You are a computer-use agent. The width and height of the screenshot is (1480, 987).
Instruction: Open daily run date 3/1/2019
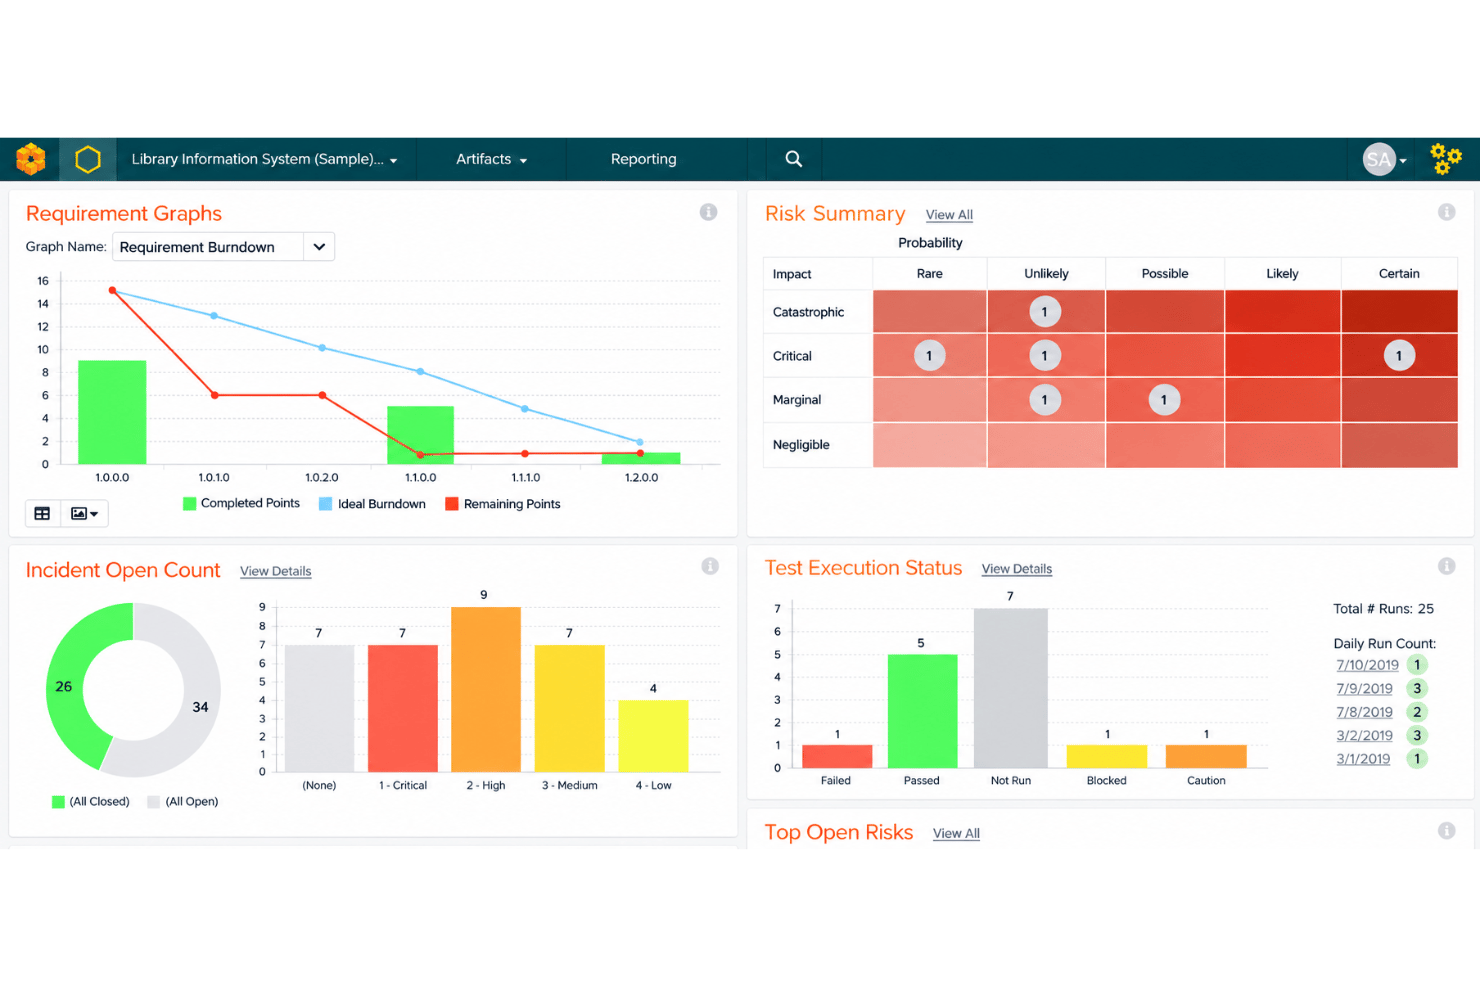1363,758
